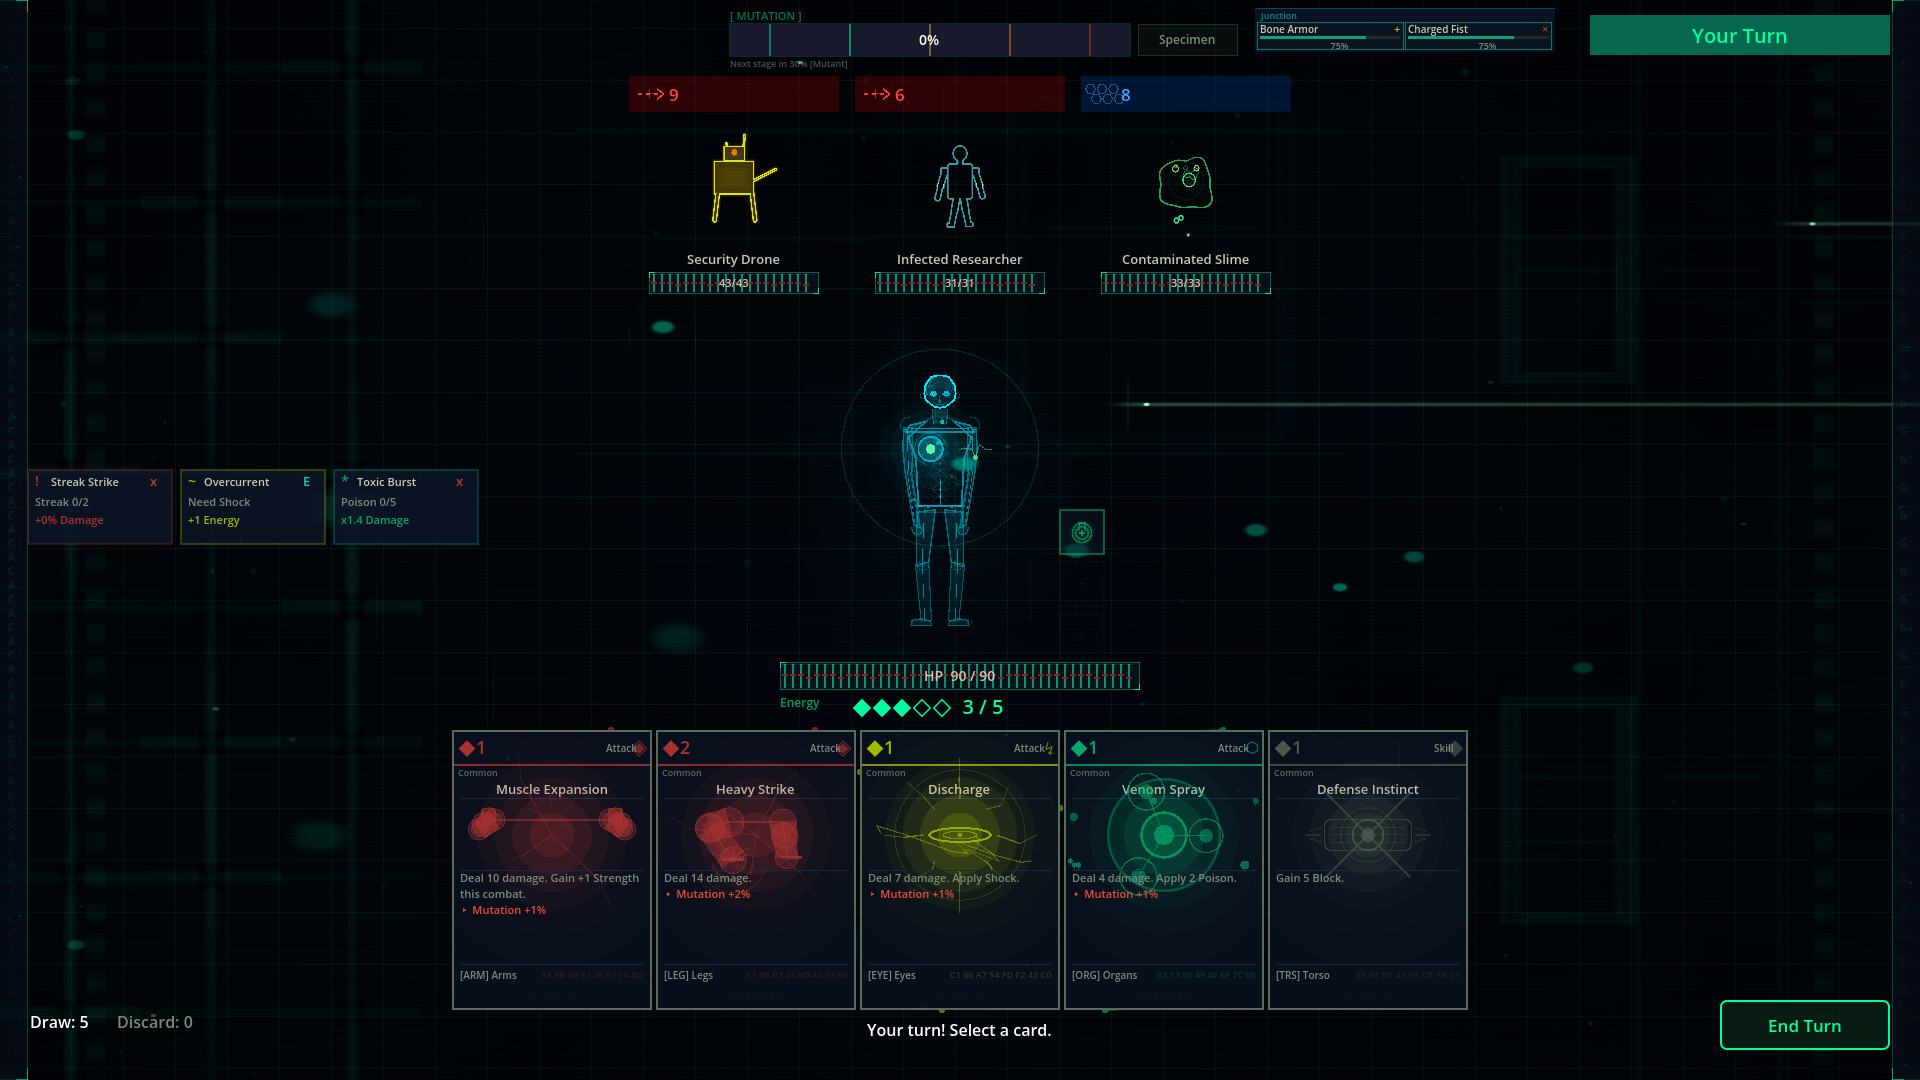
Task: Open the Specimen panel
Action: [1187, 40]
